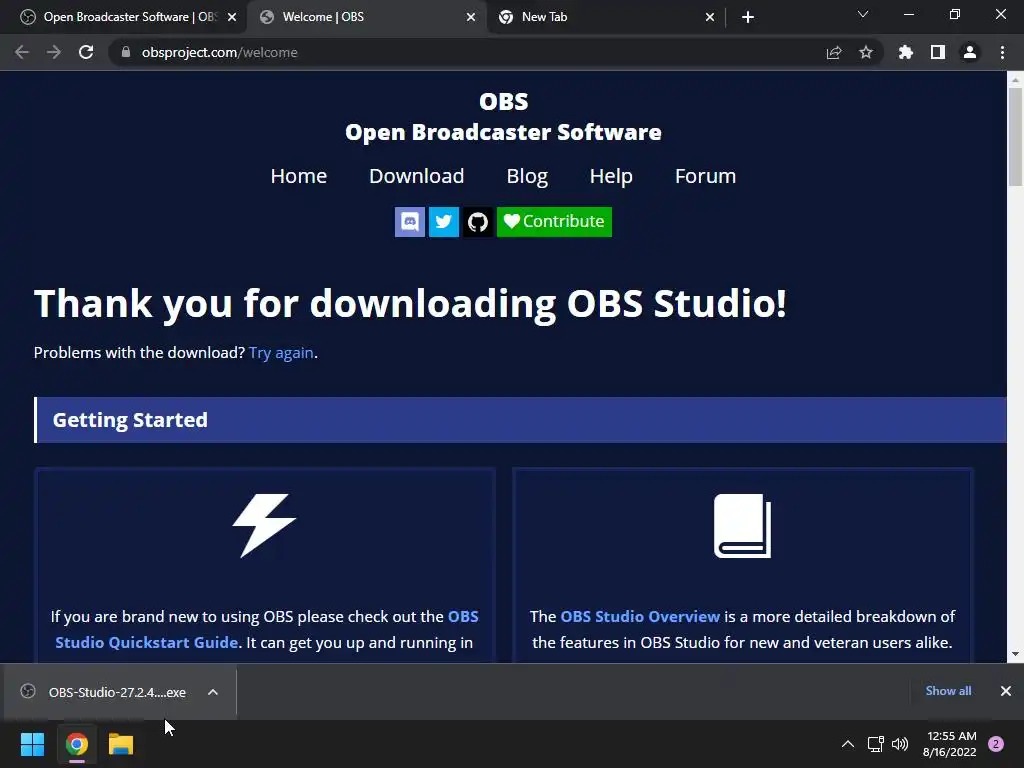Screen dimensions: 1024x768
Task: Close the Welcome | OBS tab
Action: 471,17
